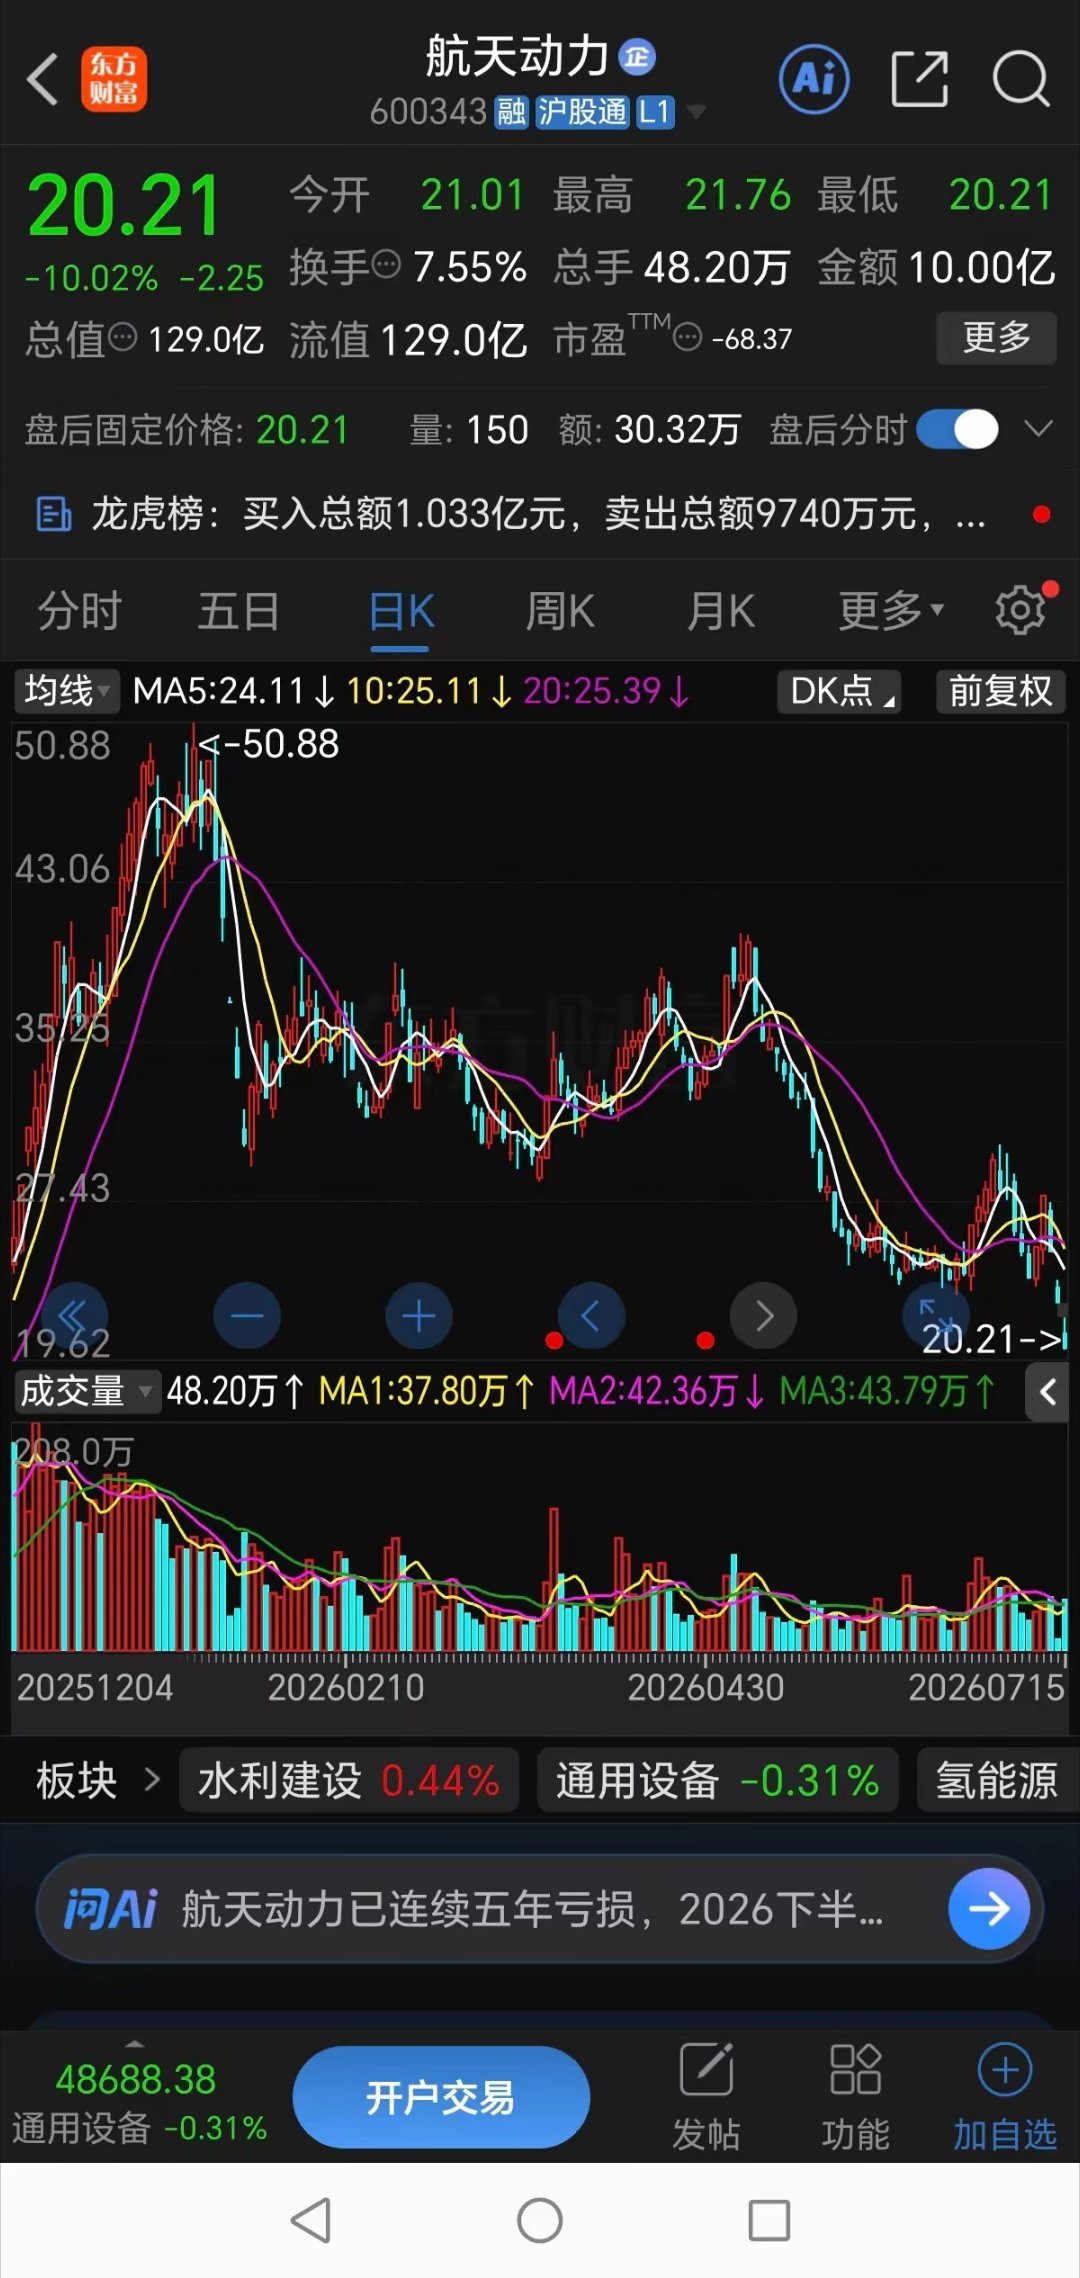1080x2278 pixels.
Task: Open the Ai assistant icon in header
Action: [814, 79]
